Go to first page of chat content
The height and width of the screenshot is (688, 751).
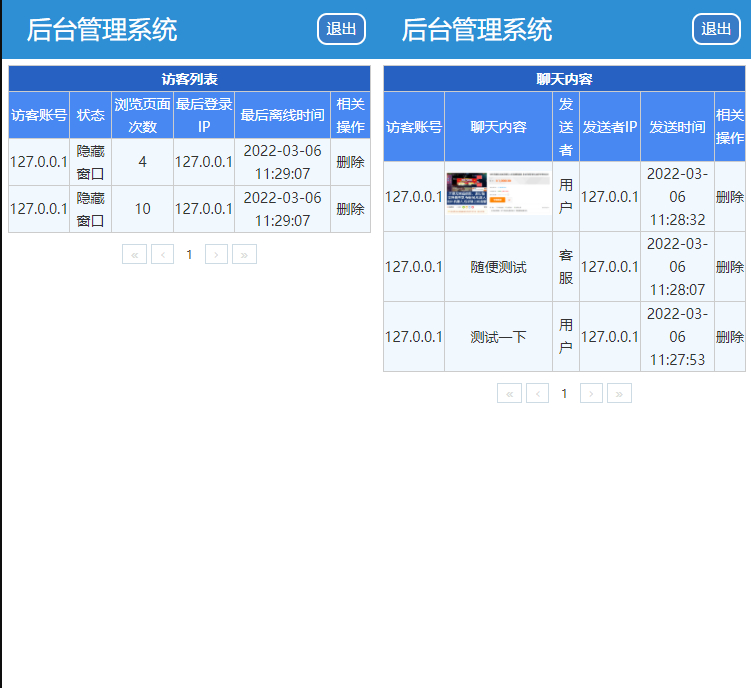509,393
